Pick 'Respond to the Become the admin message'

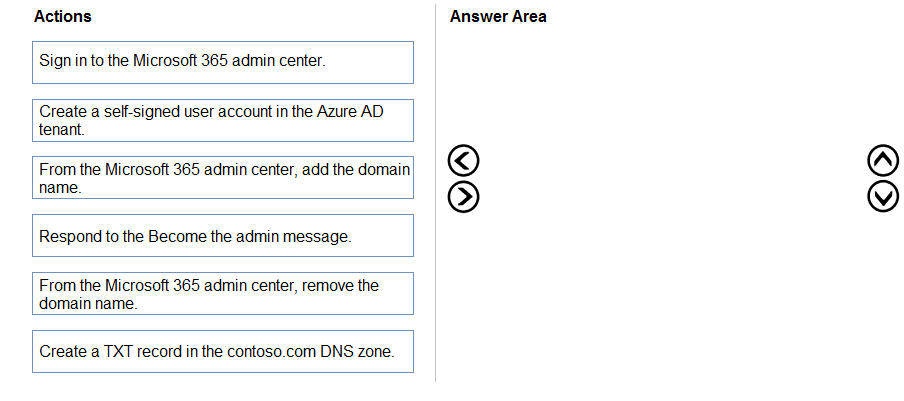pyautogui.click(x=222, y=236)
